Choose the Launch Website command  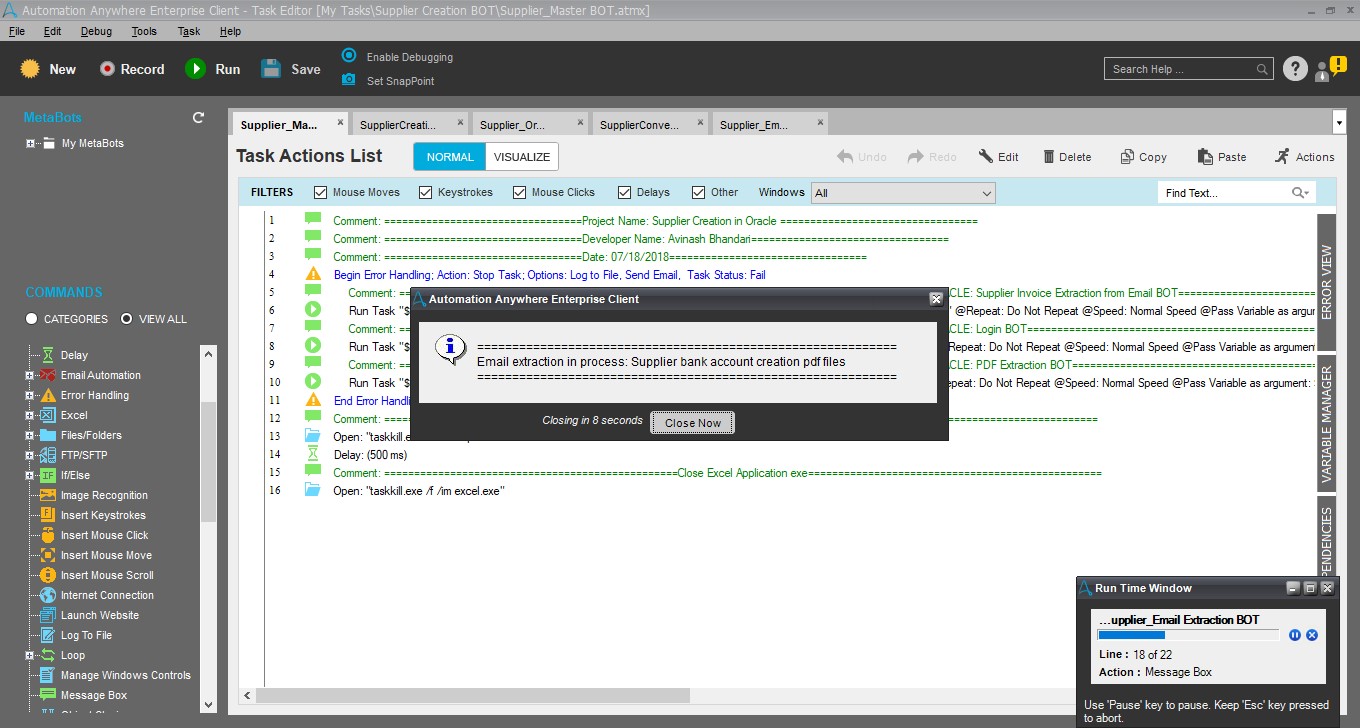[100, 615]
